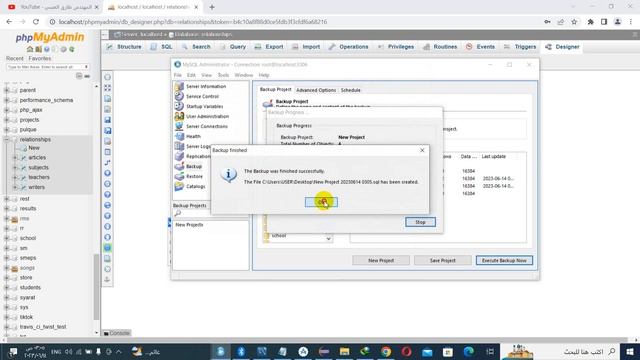Open the phpMyAdmin Export tab

pos(269,47)
